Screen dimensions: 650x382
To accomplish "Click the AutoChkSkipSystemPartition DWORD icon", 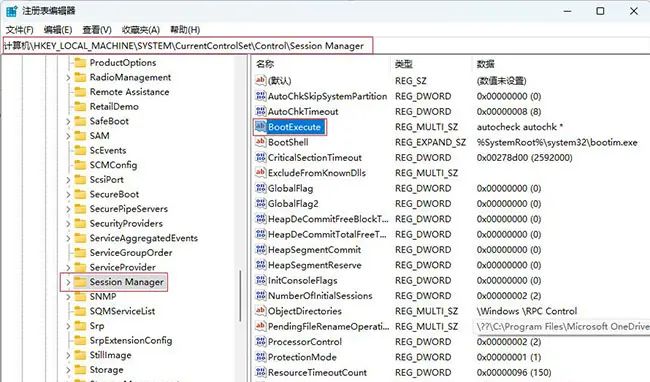I will click(260, 96).
